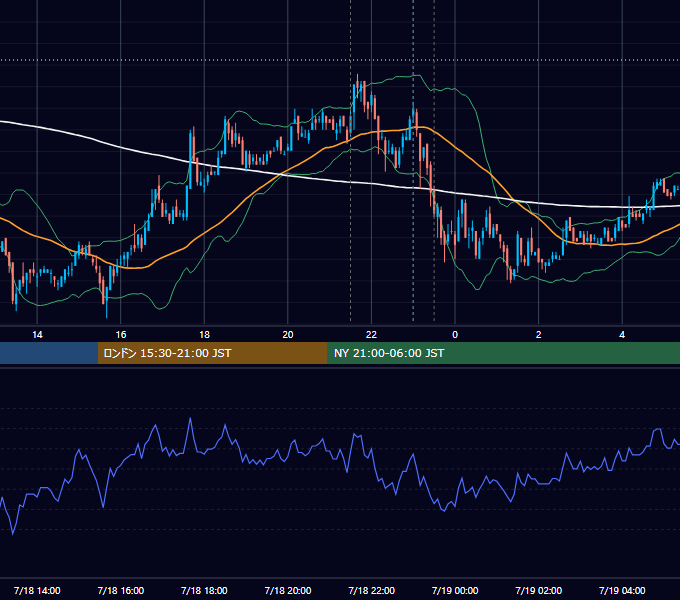Click the 7/19 02:00 date label
The image size is (680, 600).
[x=539, y=590]
